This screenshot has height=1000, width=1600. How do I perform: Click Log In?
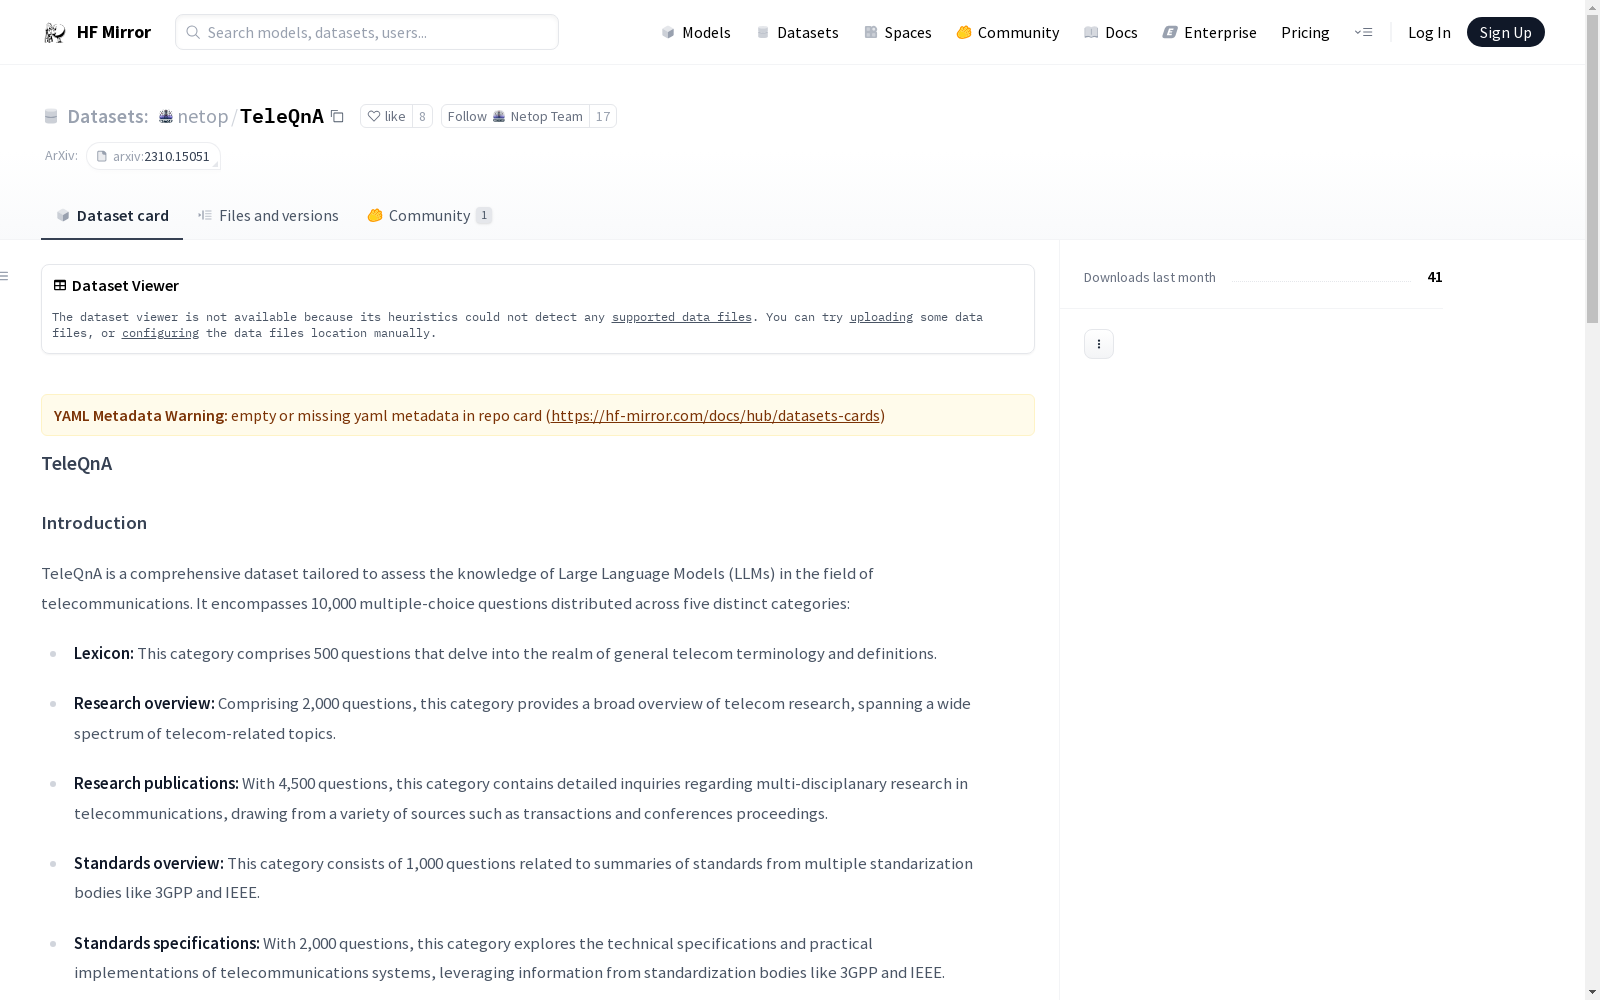click(1429, 33)
